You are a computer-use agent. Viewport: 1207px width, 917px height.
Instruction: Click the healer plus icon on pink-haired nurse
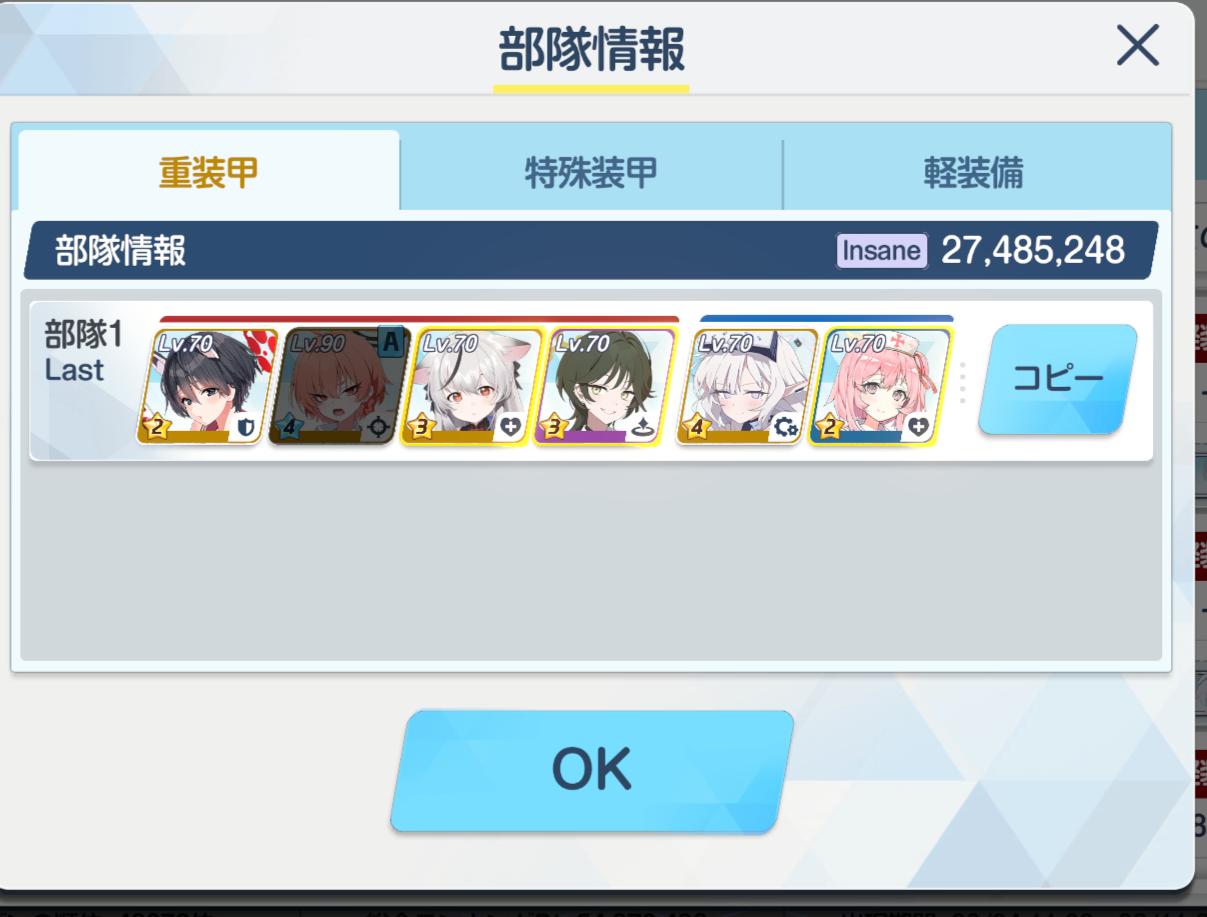(x=918, y=428)
